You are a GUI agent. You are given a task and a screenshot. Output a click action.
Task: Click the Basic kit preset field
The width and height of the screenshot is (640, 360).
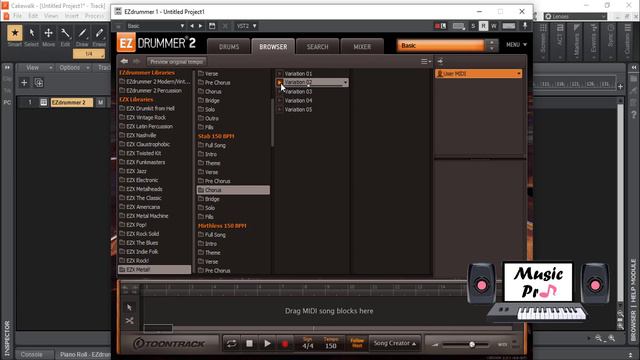441,45
